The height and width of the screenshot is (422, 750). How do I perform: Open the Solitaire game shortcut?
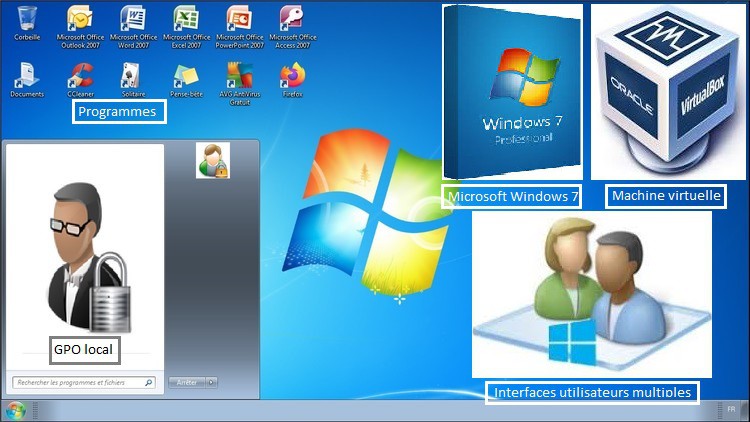pos(133,80)
